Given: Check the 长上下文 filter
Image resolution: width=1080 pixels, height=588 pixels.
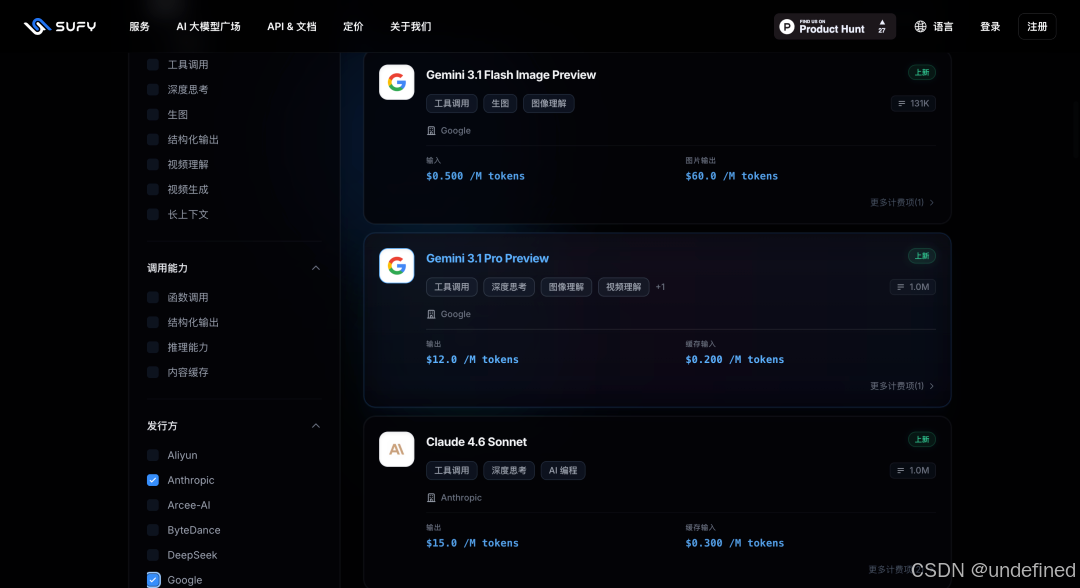Looking at the screenshot, I should click(153, 214).
